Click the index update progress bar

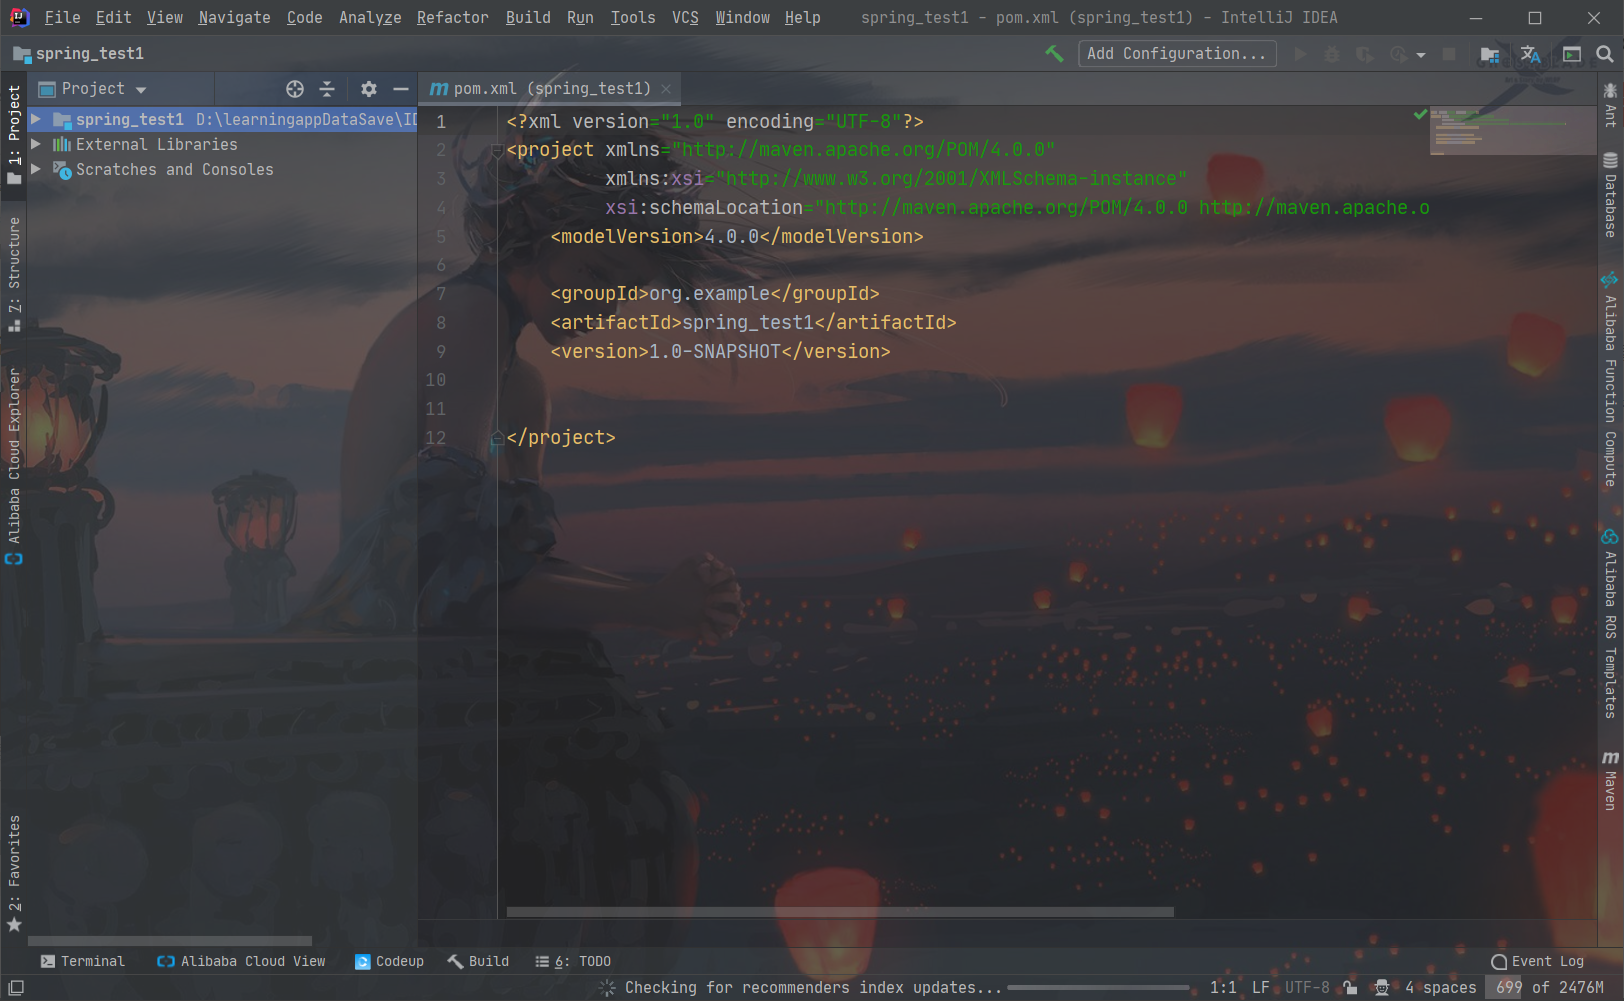(x=1098, y=988)
